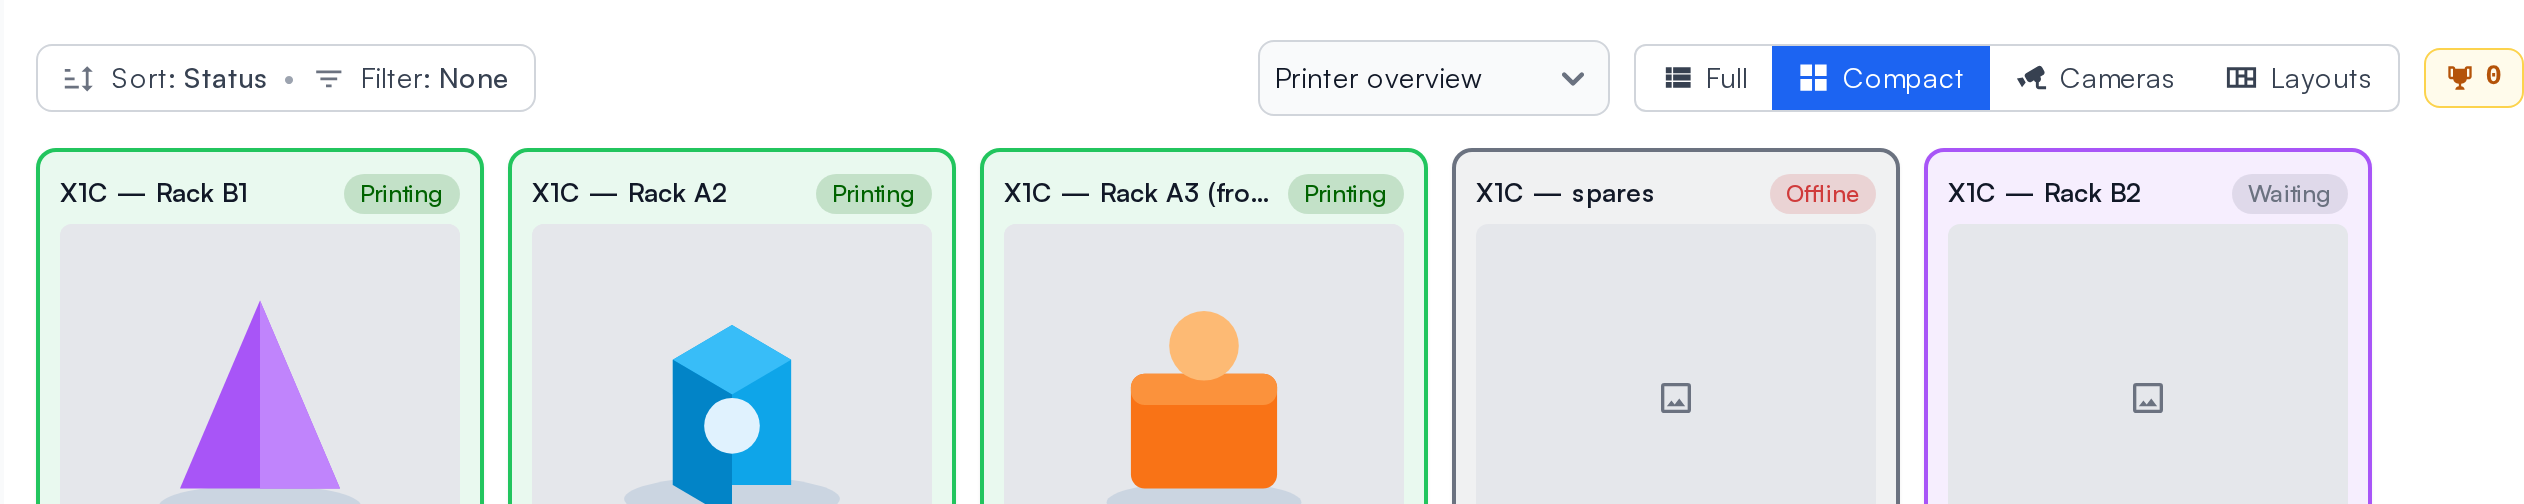
Task: Click Printing status on Rack A3
Action: point(1345,194)
